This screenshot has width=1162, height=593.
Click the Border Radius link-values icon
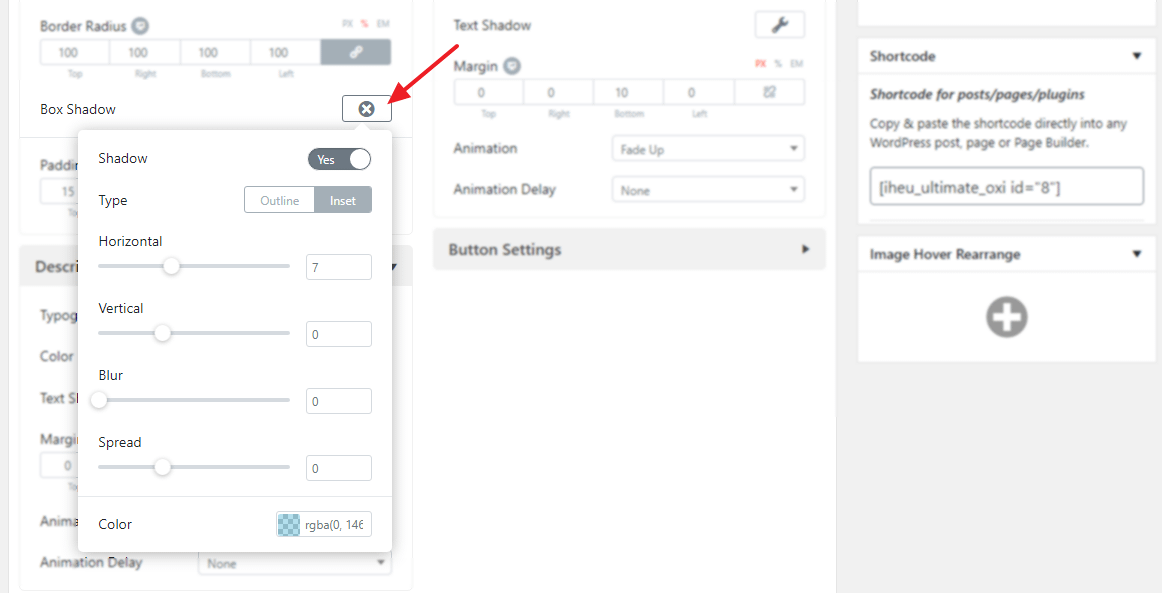[x=355, y=52]
